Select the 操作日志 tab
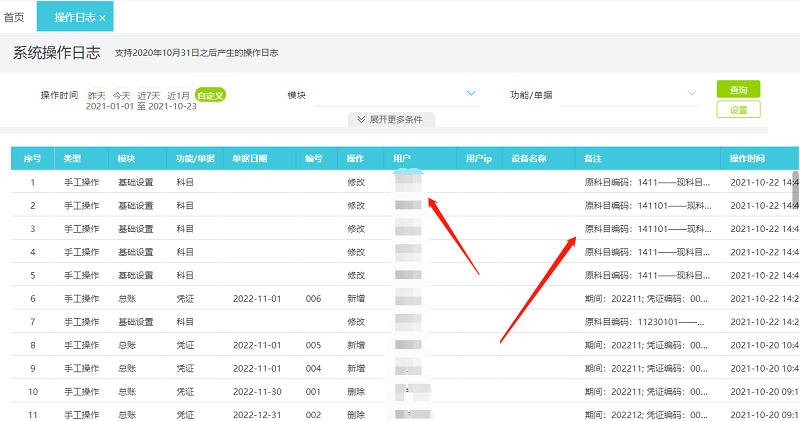The image size is (800, 421). (x=75, y=17)
